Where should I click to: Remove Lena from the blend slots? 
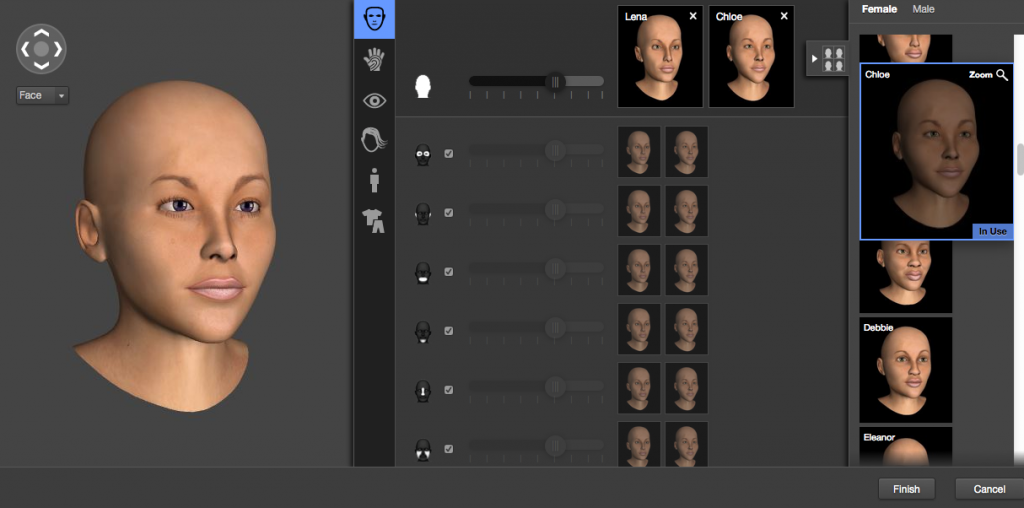(x=693, y=16)
